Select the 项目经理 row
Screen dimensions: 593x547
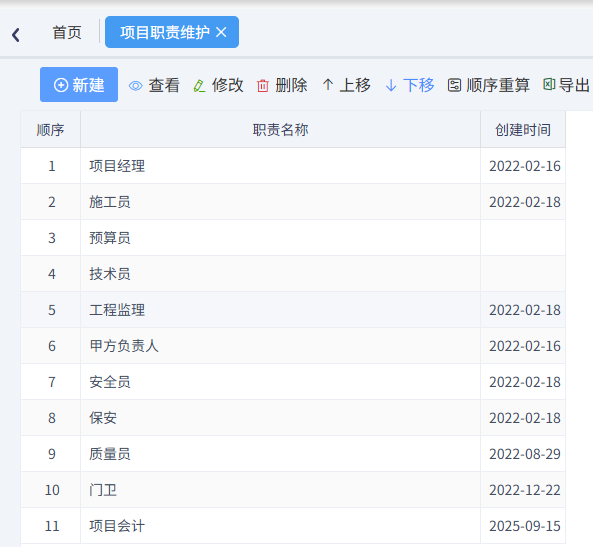click(x=293, y=166)
